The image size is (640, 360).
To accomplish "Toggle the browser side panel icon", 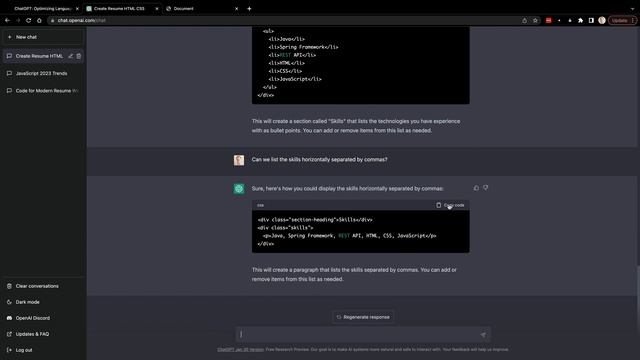I will click(591, 20).
